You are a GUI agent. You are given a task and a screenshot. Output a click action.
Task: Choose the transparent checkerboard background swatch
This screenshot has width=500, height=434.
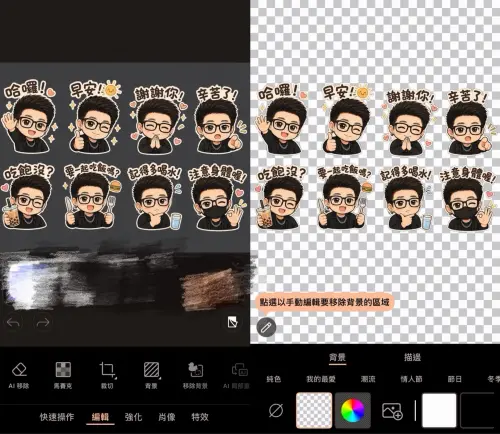pyautogui.click(x=314, y=410)
